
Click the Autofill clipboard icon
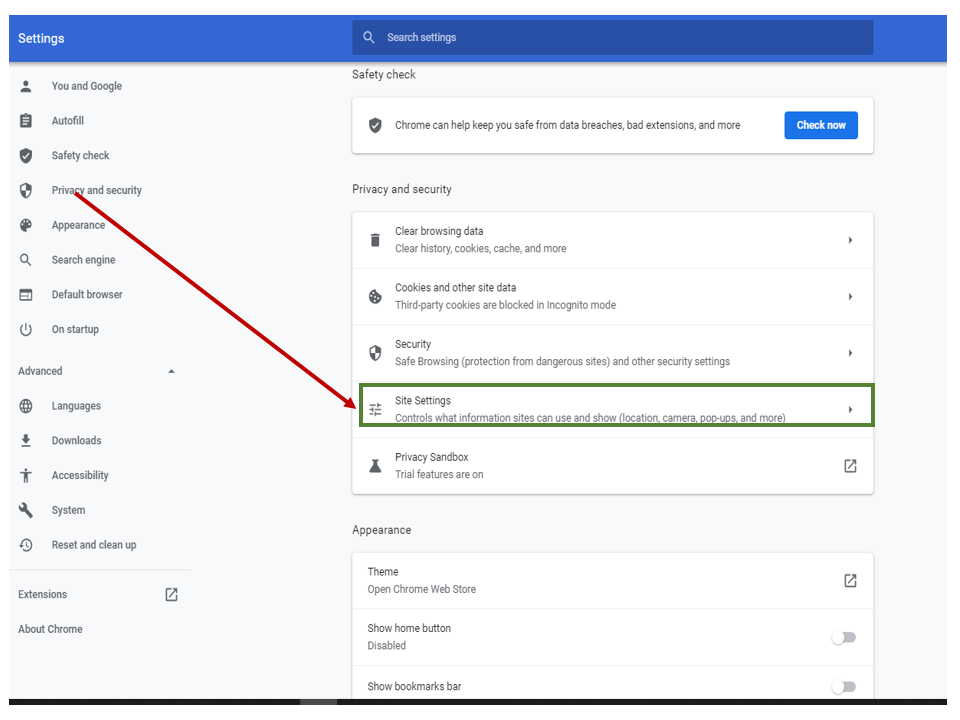26,121
